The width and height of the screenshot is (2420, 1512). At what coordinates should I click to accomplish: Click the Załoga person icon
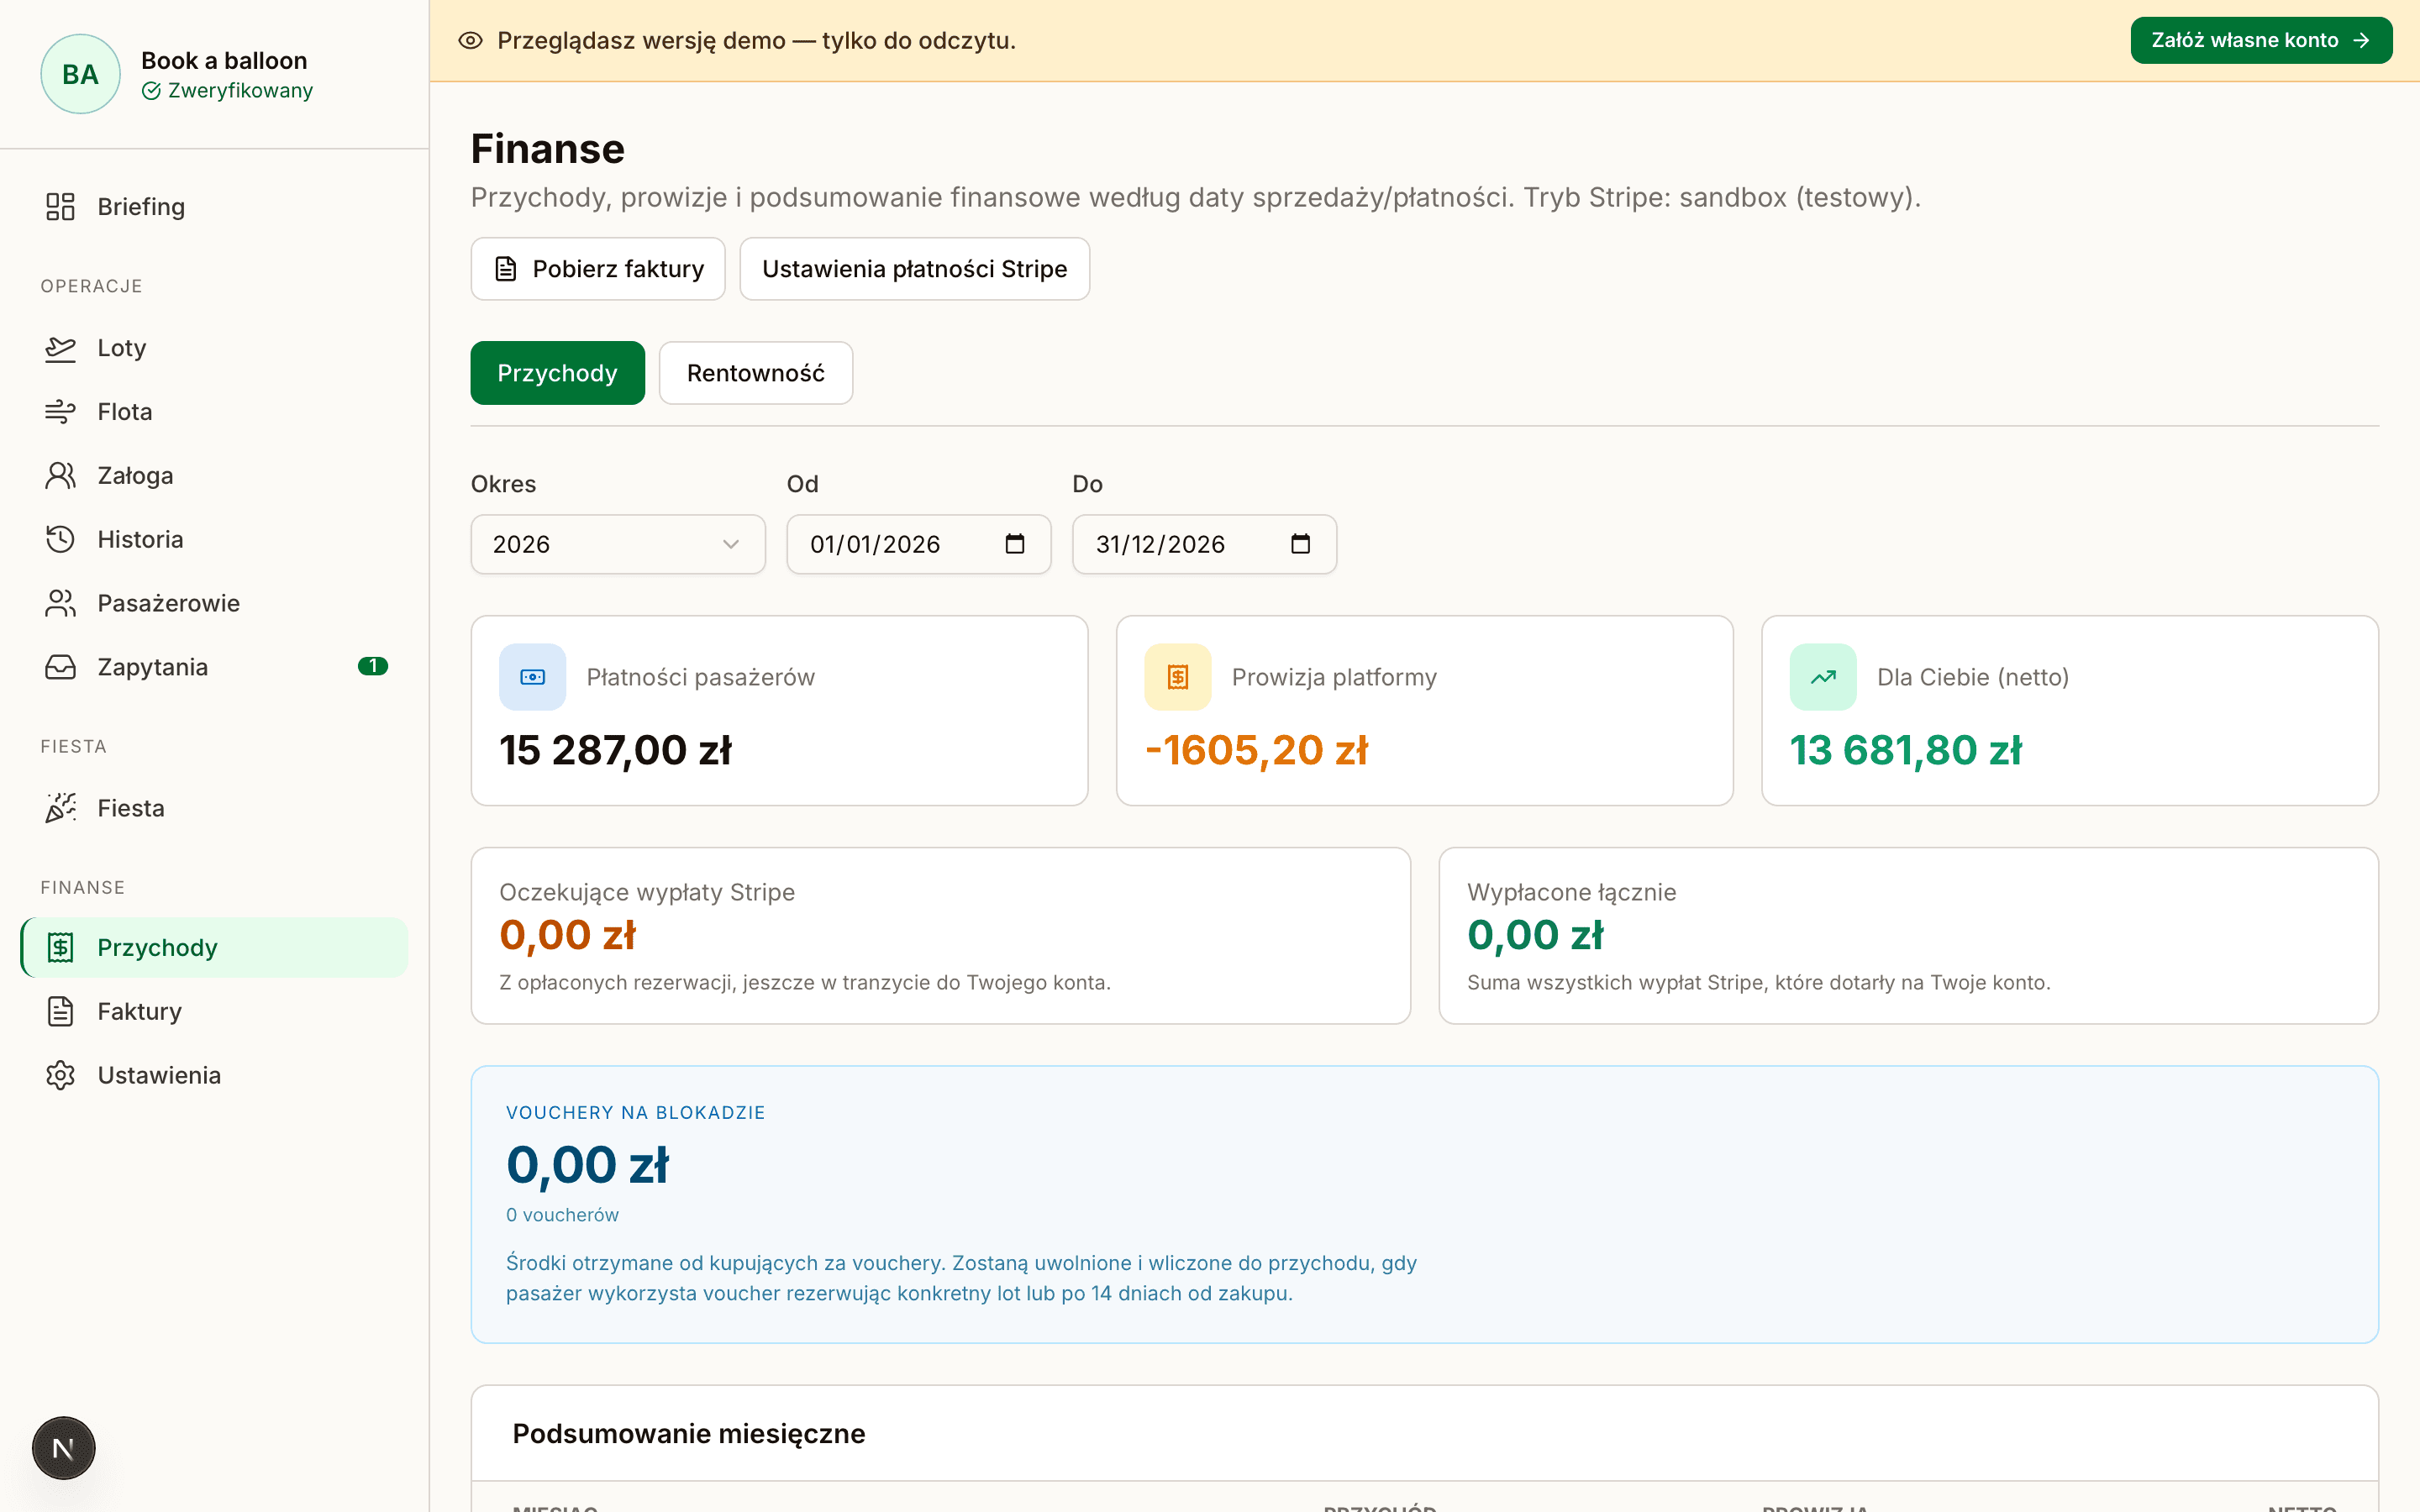click(x=60, y=476)
